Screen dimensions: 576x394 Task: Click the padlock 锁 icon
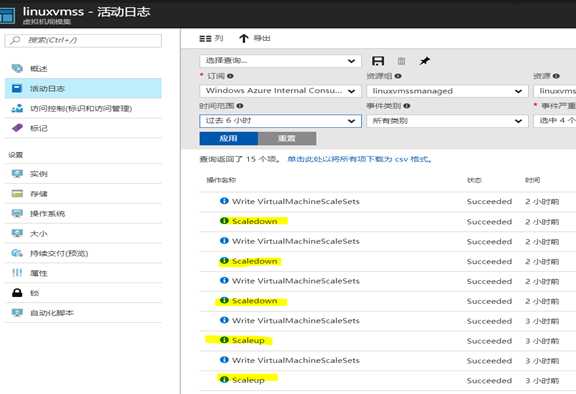[17, 293]
